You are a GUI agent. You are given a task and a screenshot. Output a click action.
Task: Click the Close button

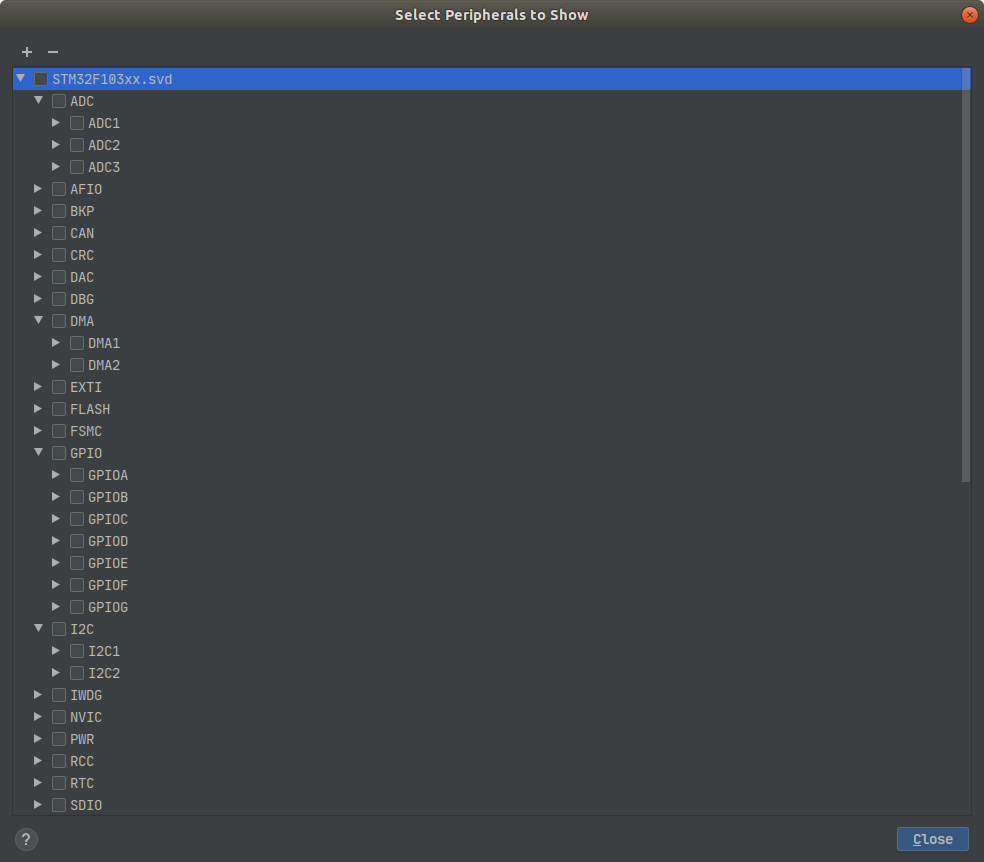(x=933, y=839)
